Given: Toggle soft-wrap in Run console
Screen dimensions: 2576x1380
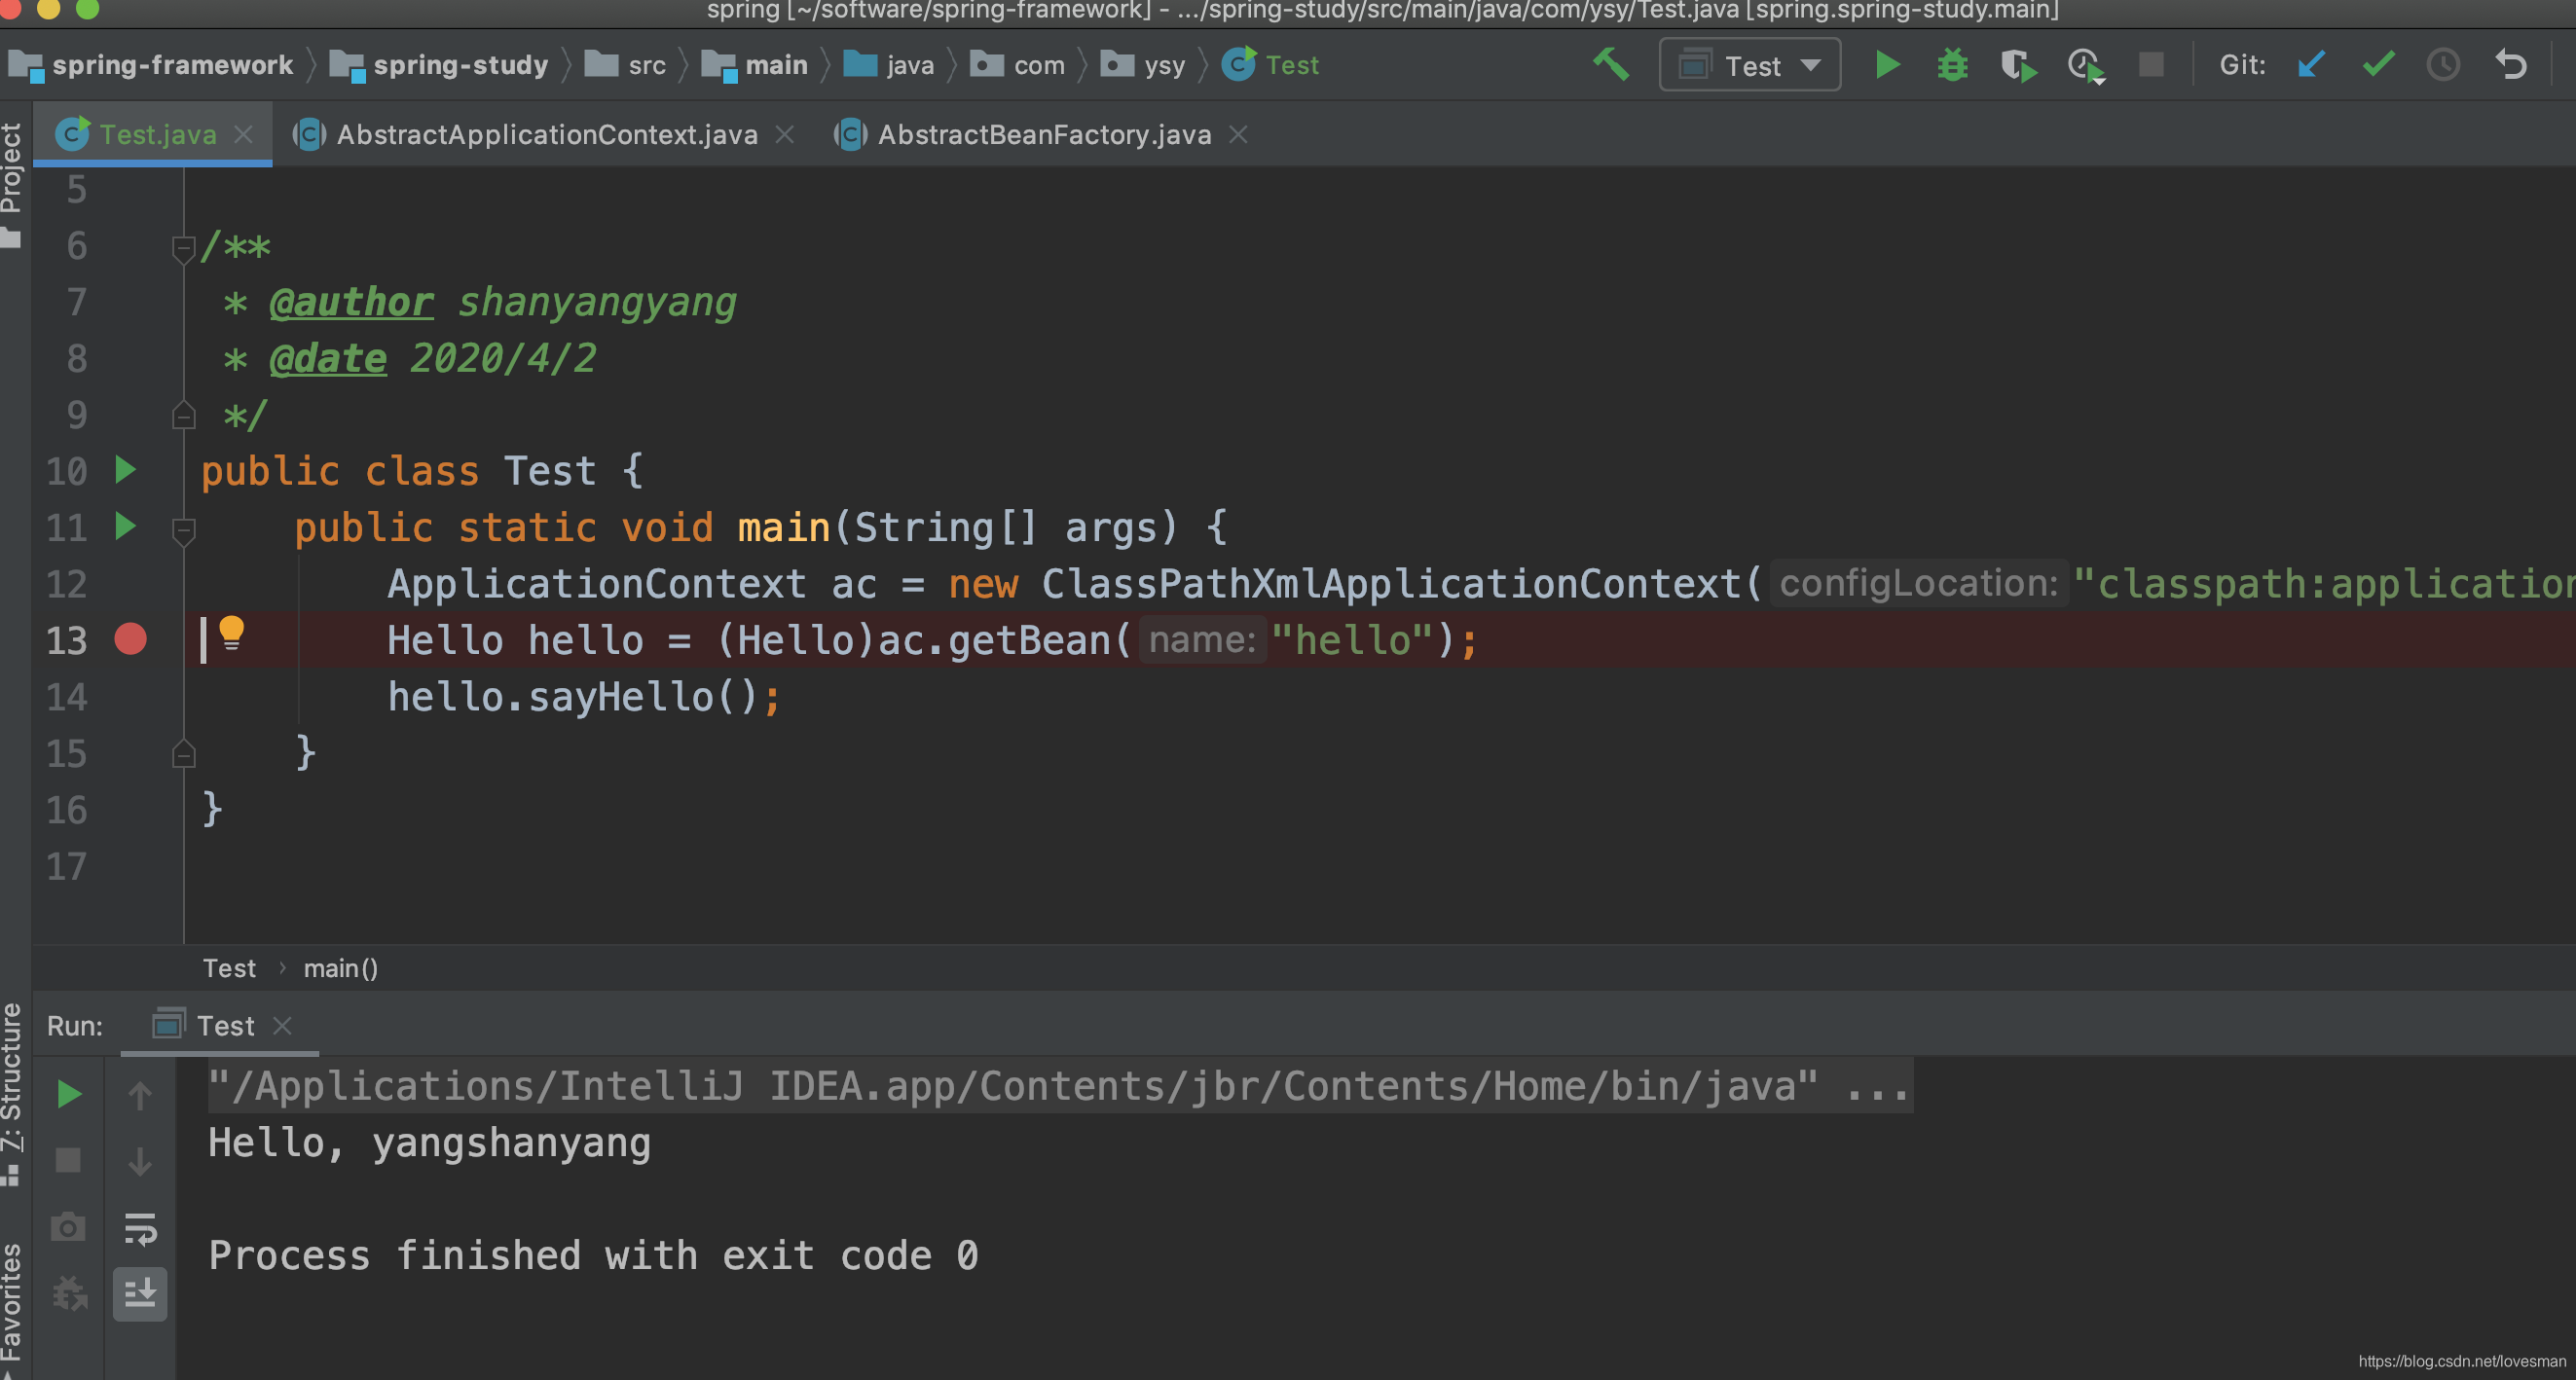Looking at the screenshot, I should tap(140, 1228).
